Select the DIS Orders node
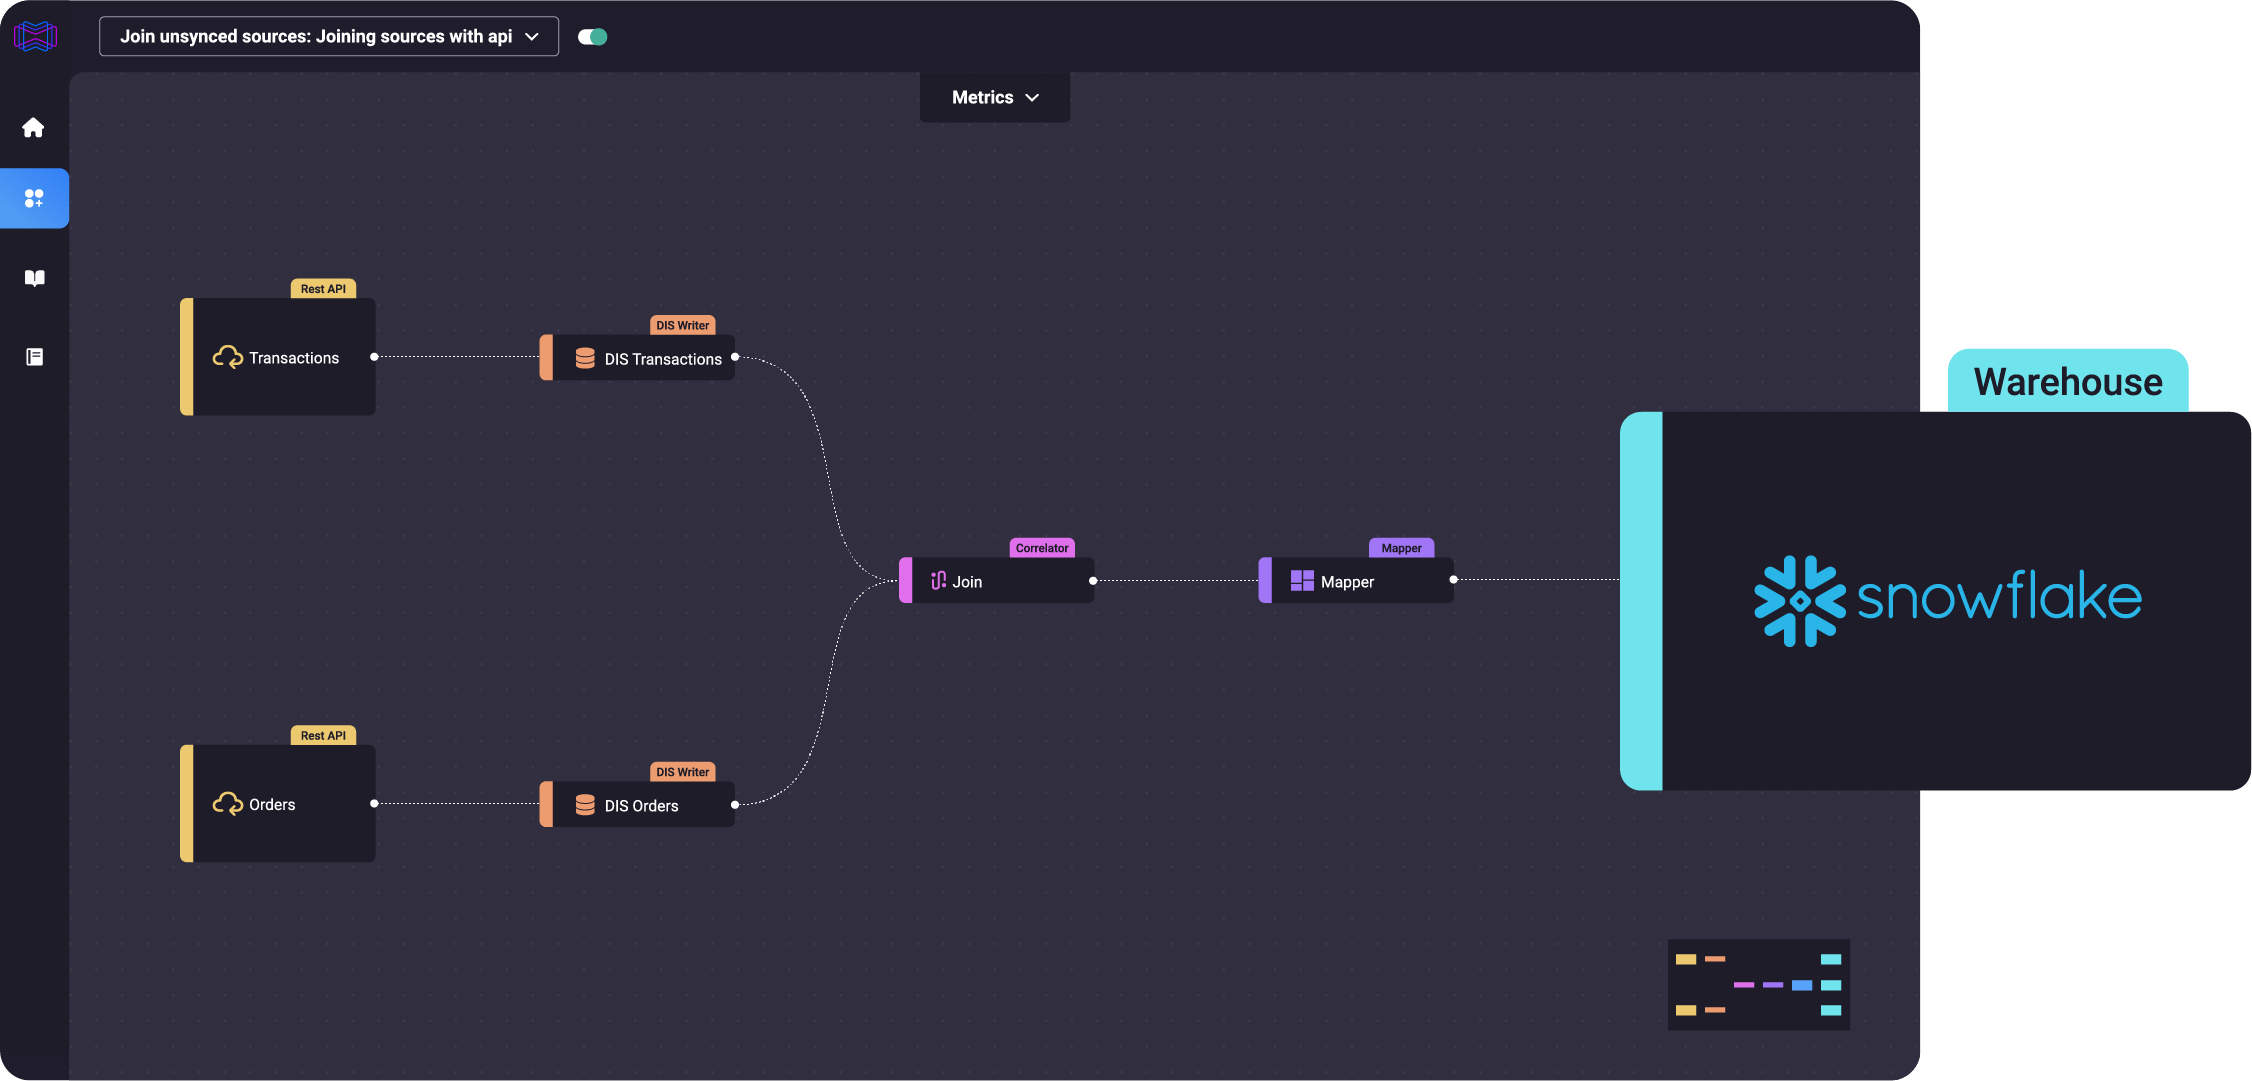 click(x=637, y=805)
